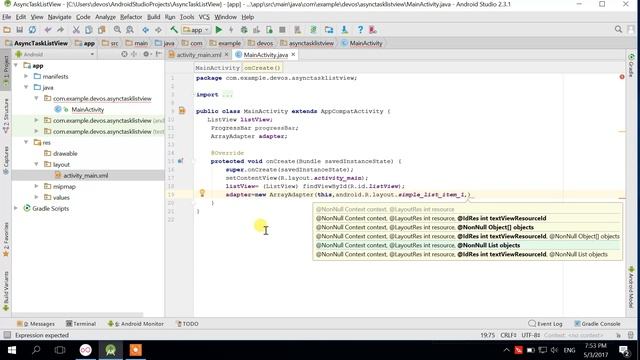
Task: Click the Project settings gear icon
Action: pos(146,54)
